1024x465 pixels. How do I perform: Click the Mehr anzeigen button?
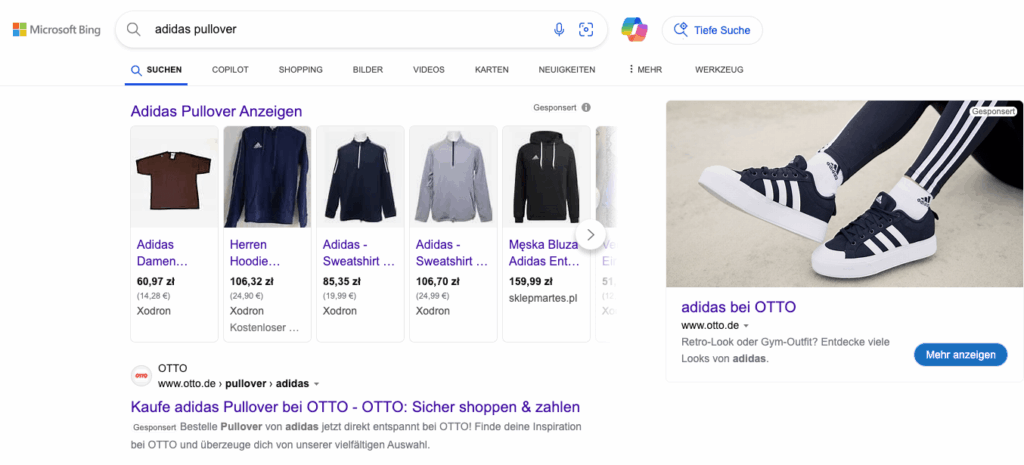click(961, 355)
